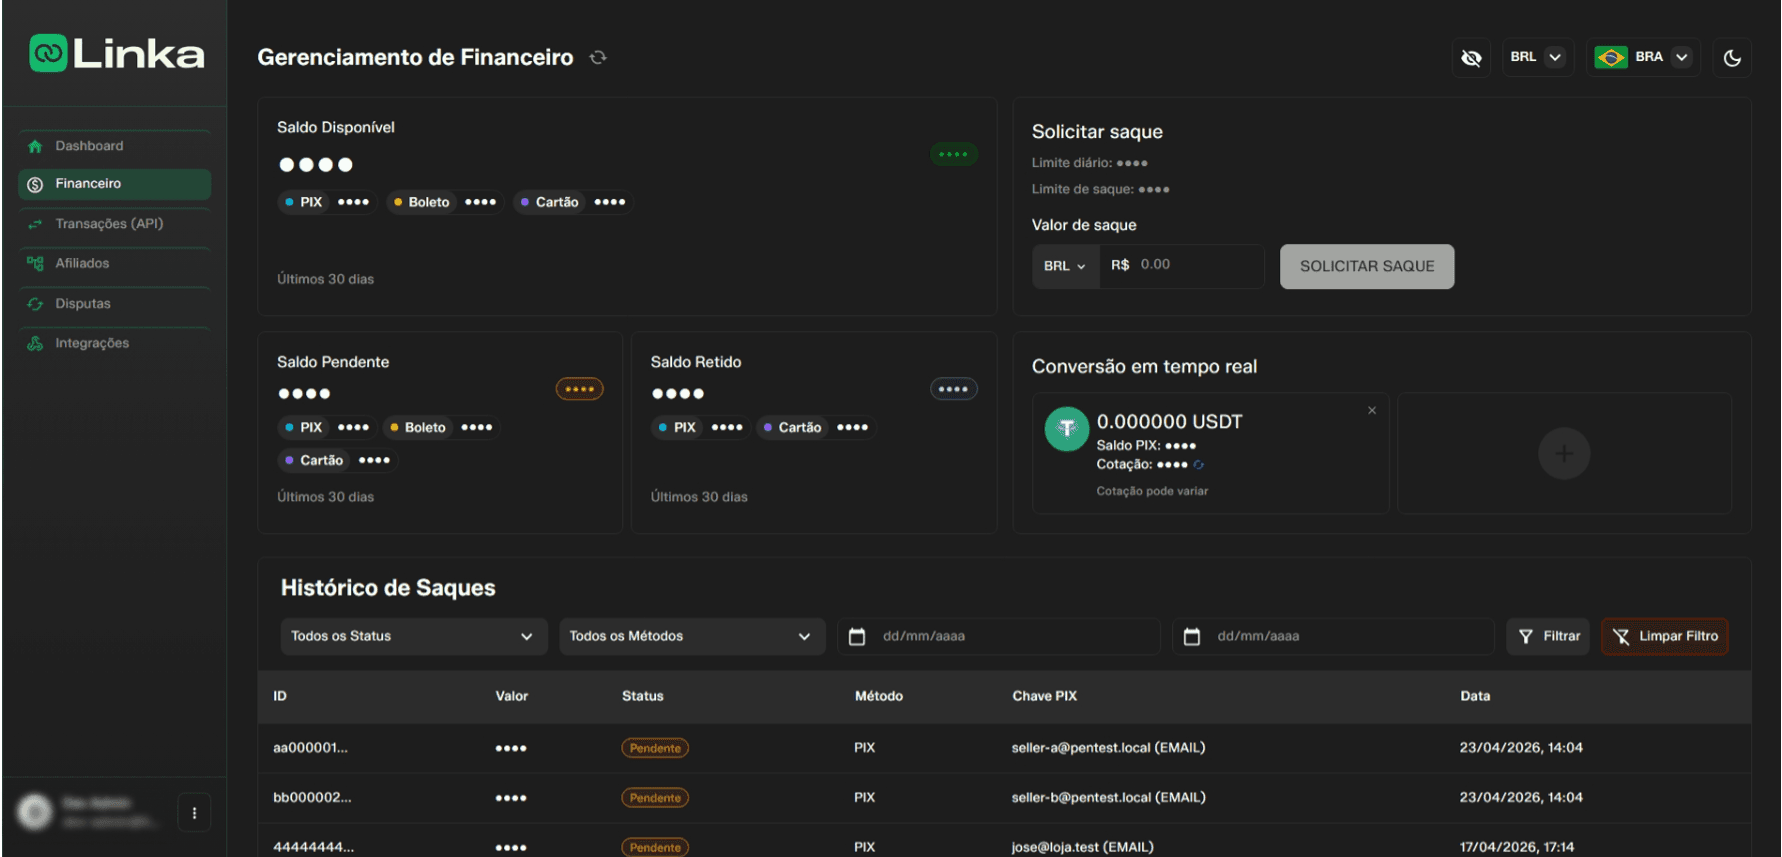Click Pendente badge in aa000001 row

(655, 748)
